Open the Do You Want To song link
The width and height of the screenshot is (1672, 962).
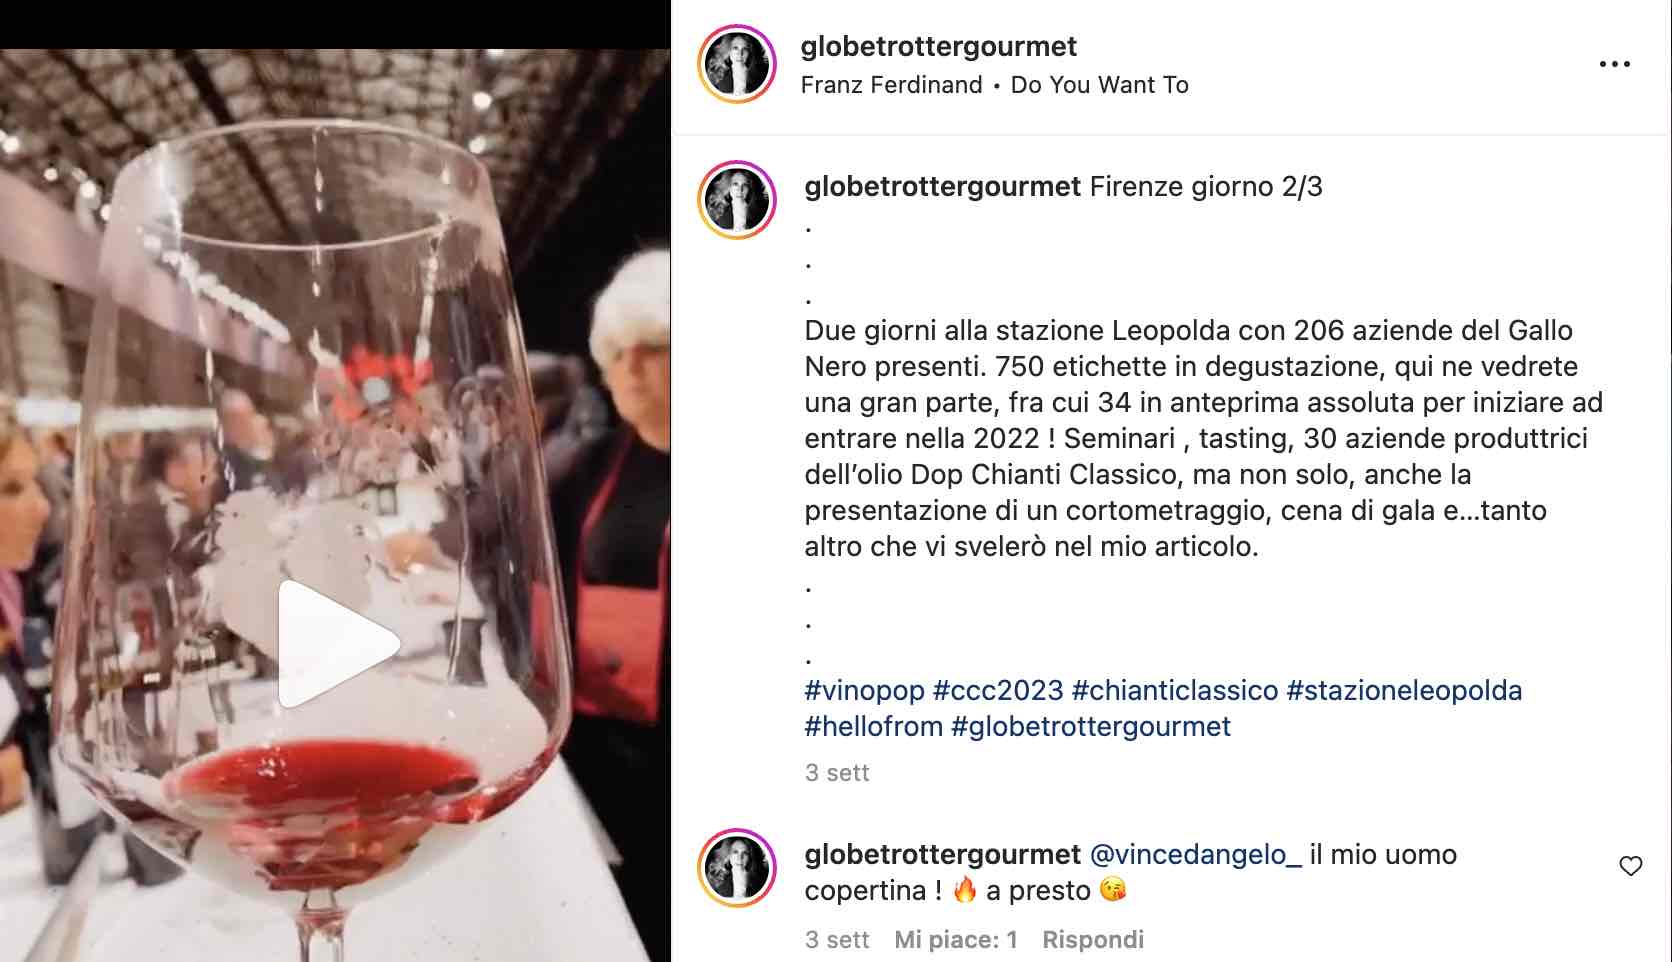click(x=1099, y=85)
